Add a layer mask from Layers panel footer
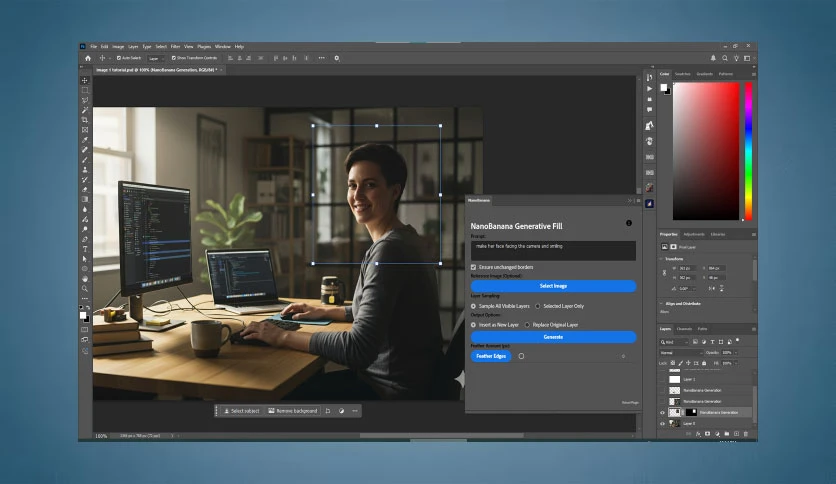 pos(708,434)
